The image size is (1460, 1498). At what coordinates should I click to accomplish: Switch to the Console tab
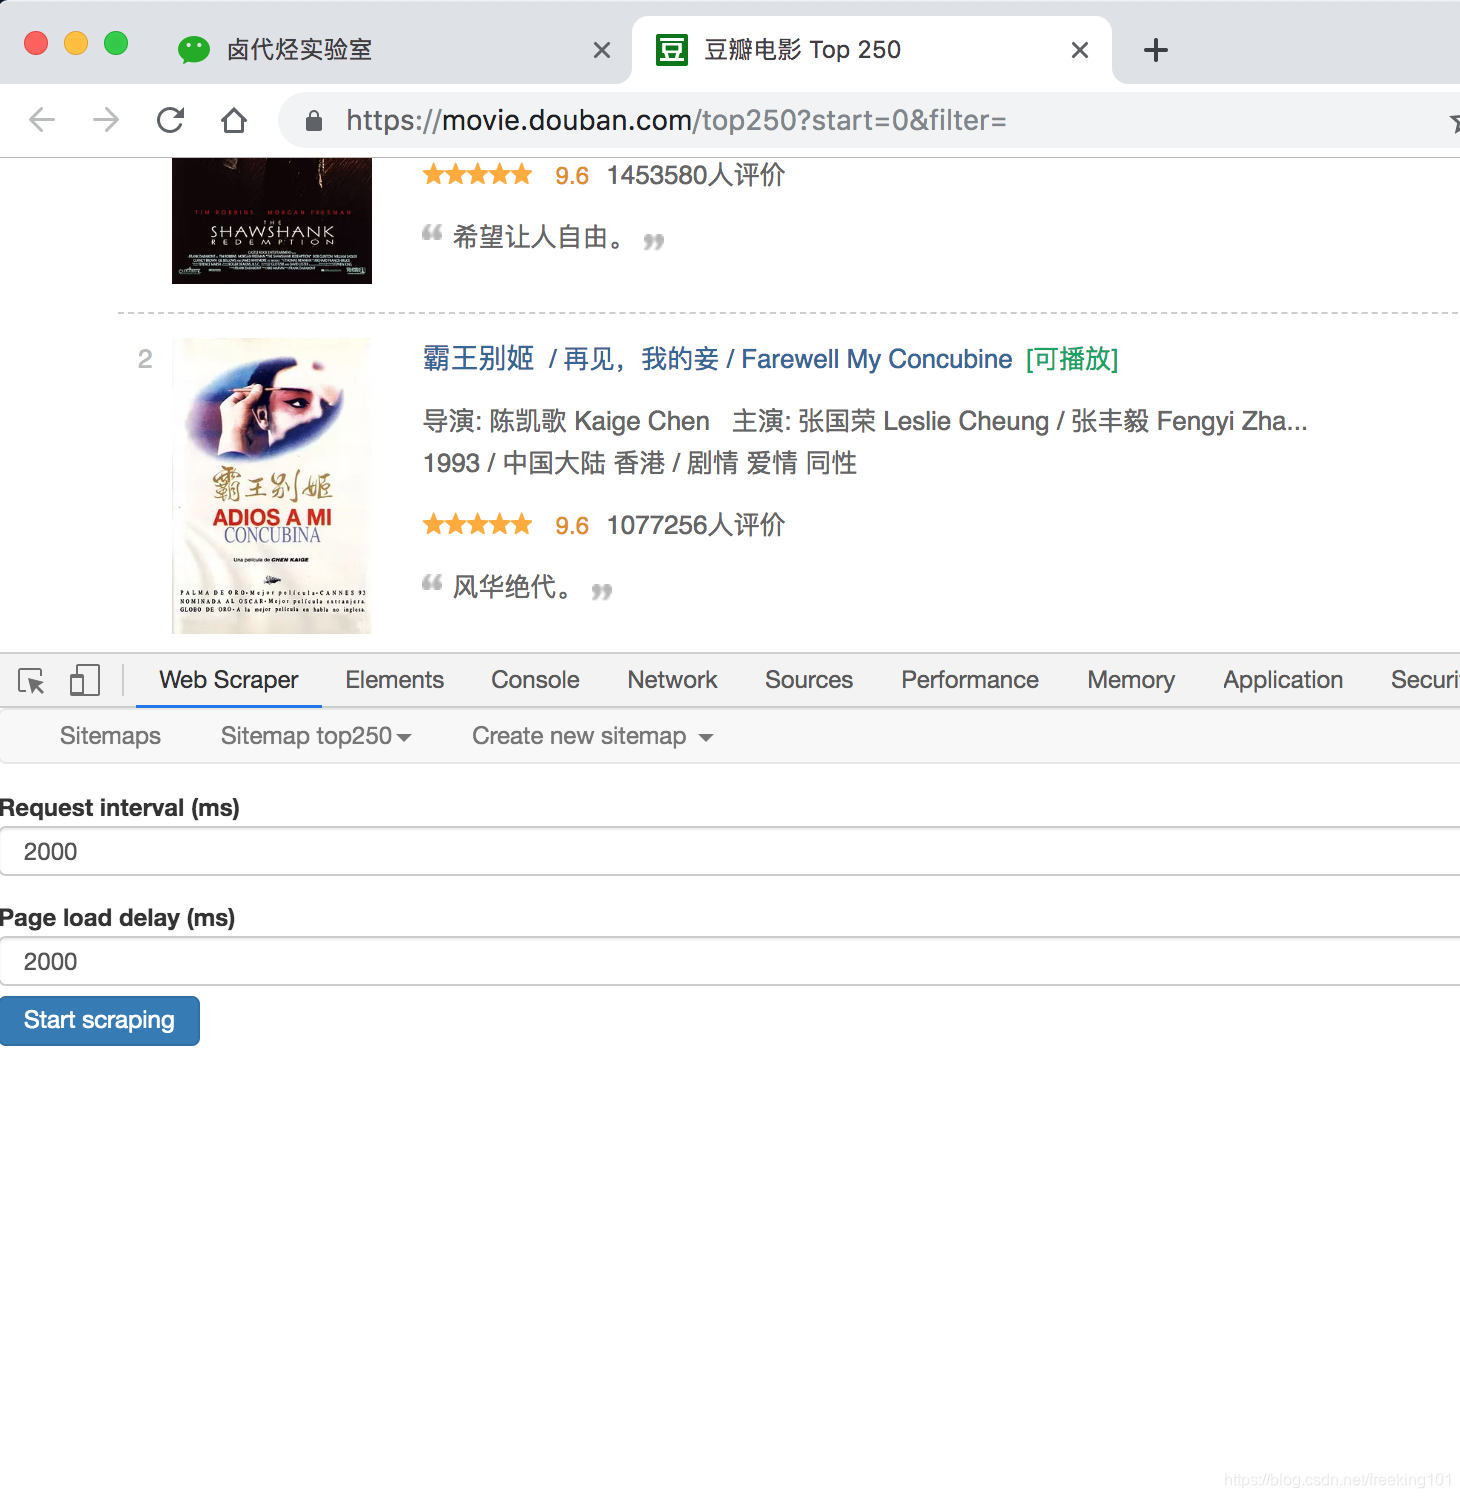[x=534, y=680]
